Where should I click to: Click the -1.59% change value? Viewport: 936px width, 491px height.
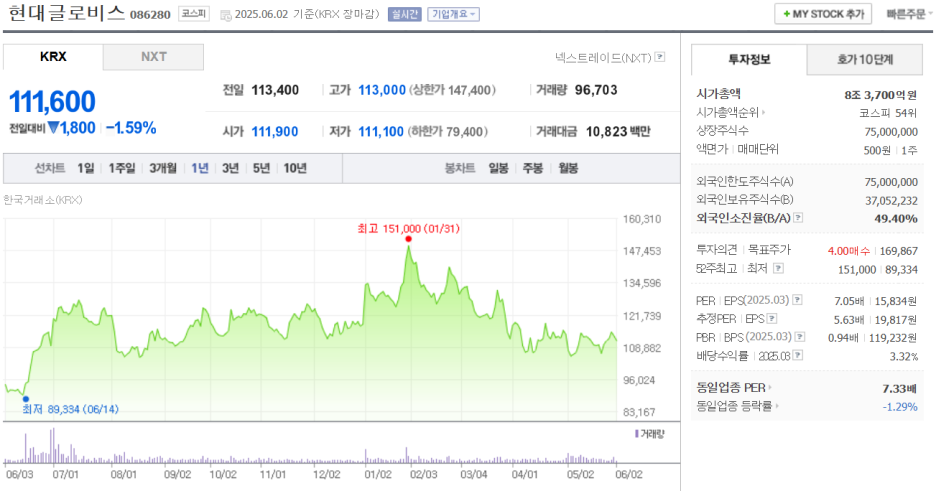pyautogui.click(x=131, y=128)
